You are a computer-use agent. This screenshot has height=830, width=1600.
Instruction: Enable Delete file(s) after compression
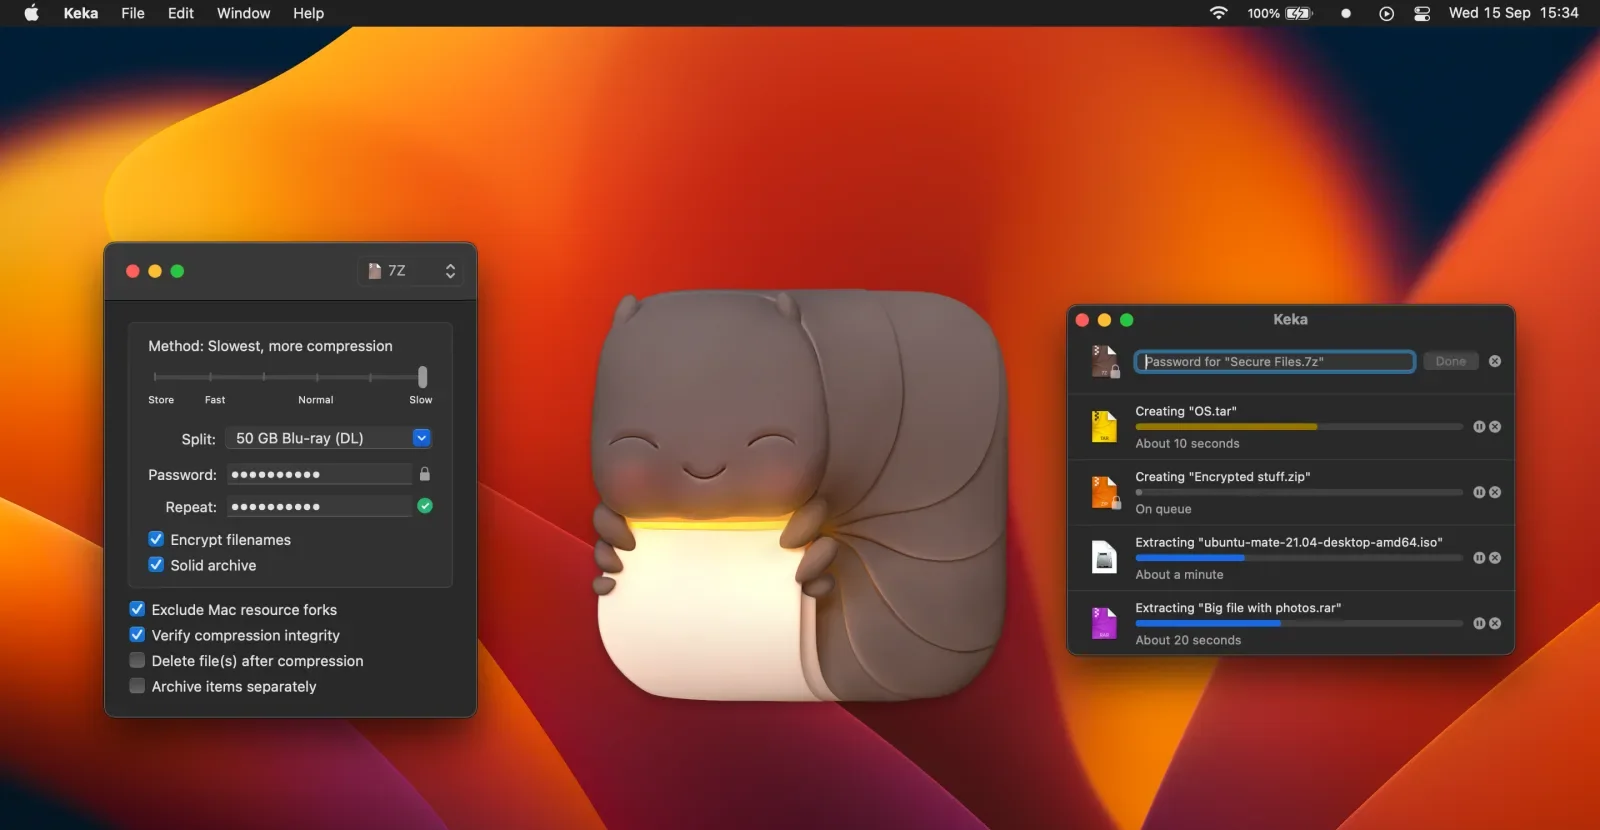[137, 660]
